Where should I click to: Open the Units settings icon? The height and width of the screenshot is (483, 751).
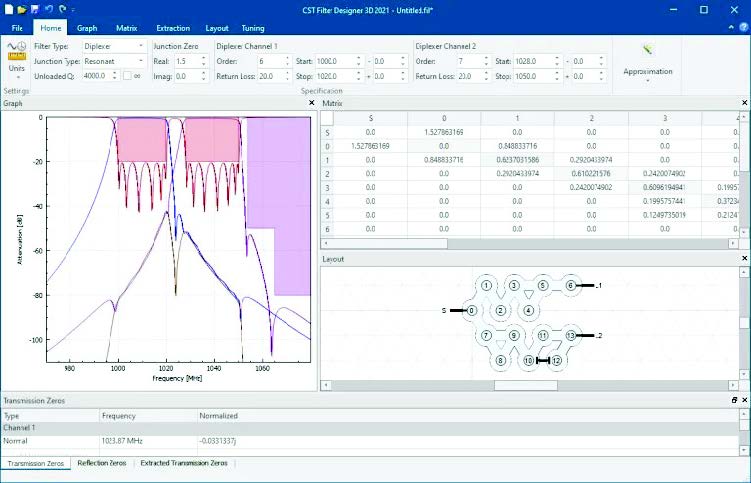coord(16,51)
